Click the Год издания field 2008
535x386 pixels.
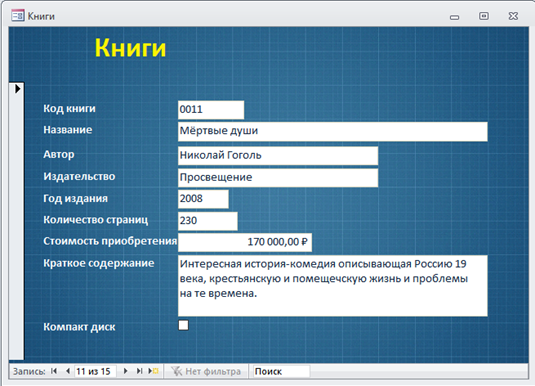203,199
